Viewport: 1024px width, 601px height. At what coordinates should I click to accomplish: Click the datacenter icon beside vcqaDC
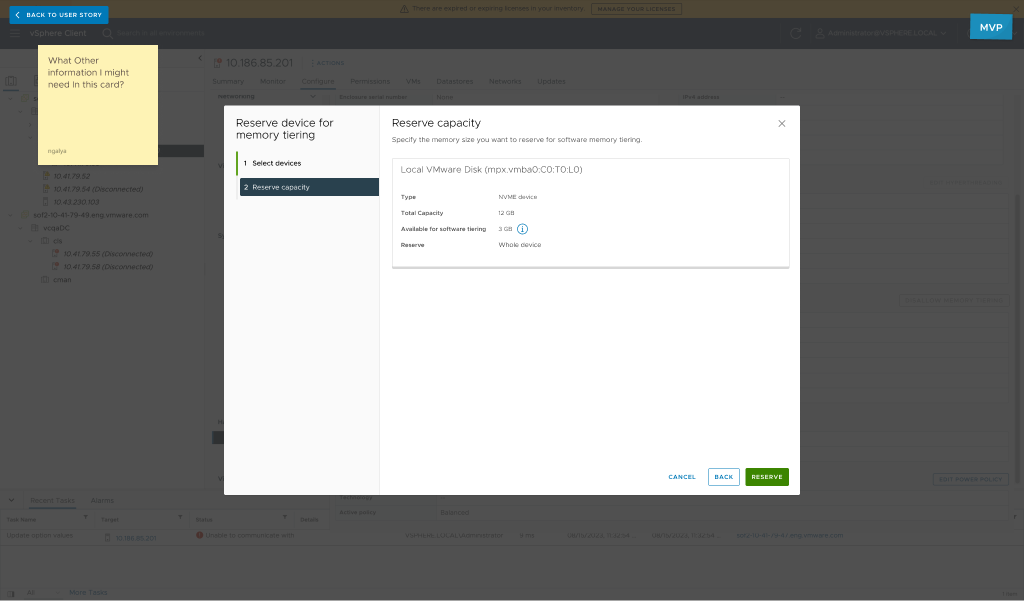[33, 228]
